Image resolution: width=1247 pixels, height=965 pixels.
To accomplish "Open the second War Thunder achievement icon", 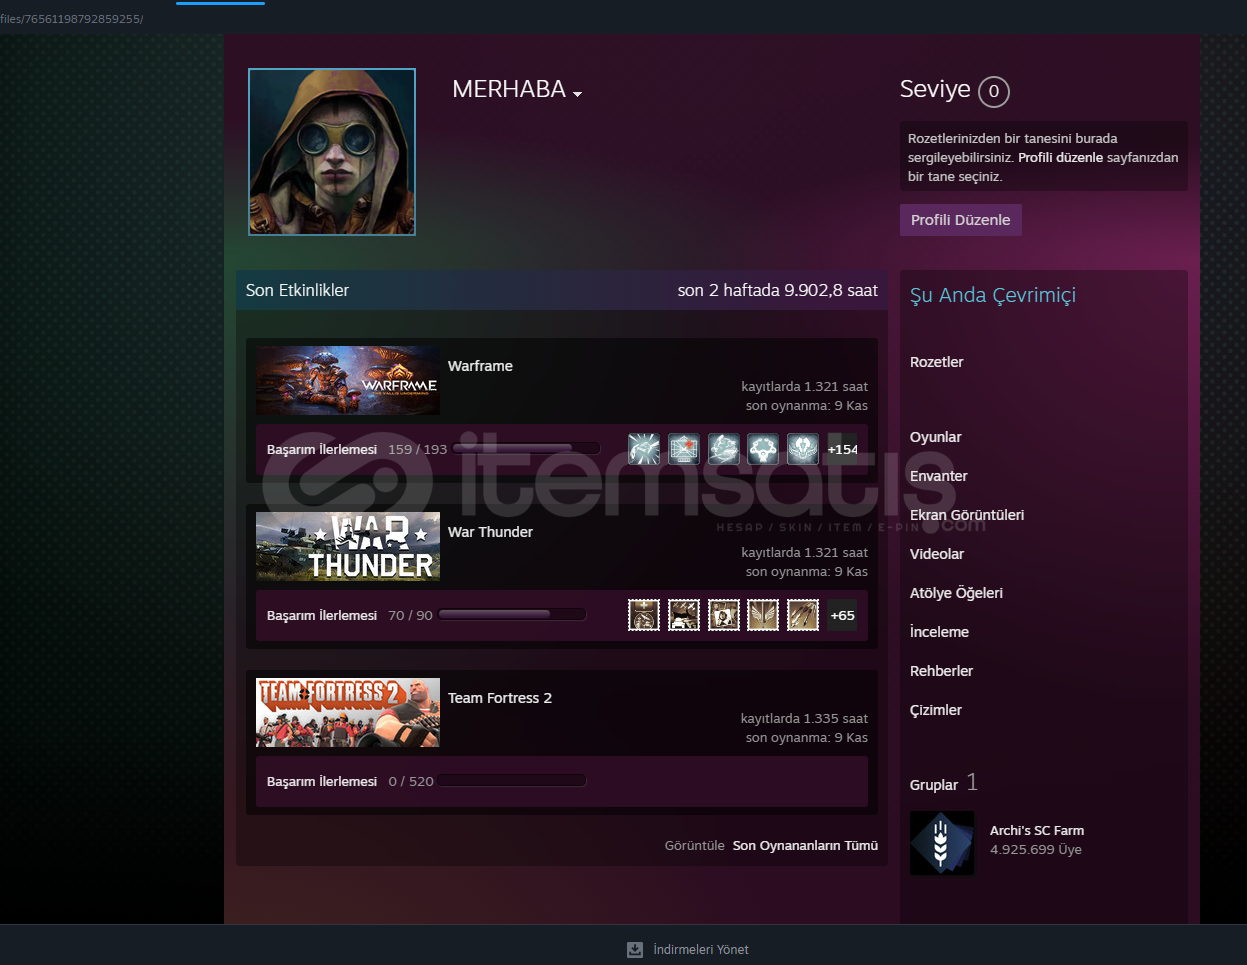I will click(x=684, y=615).
